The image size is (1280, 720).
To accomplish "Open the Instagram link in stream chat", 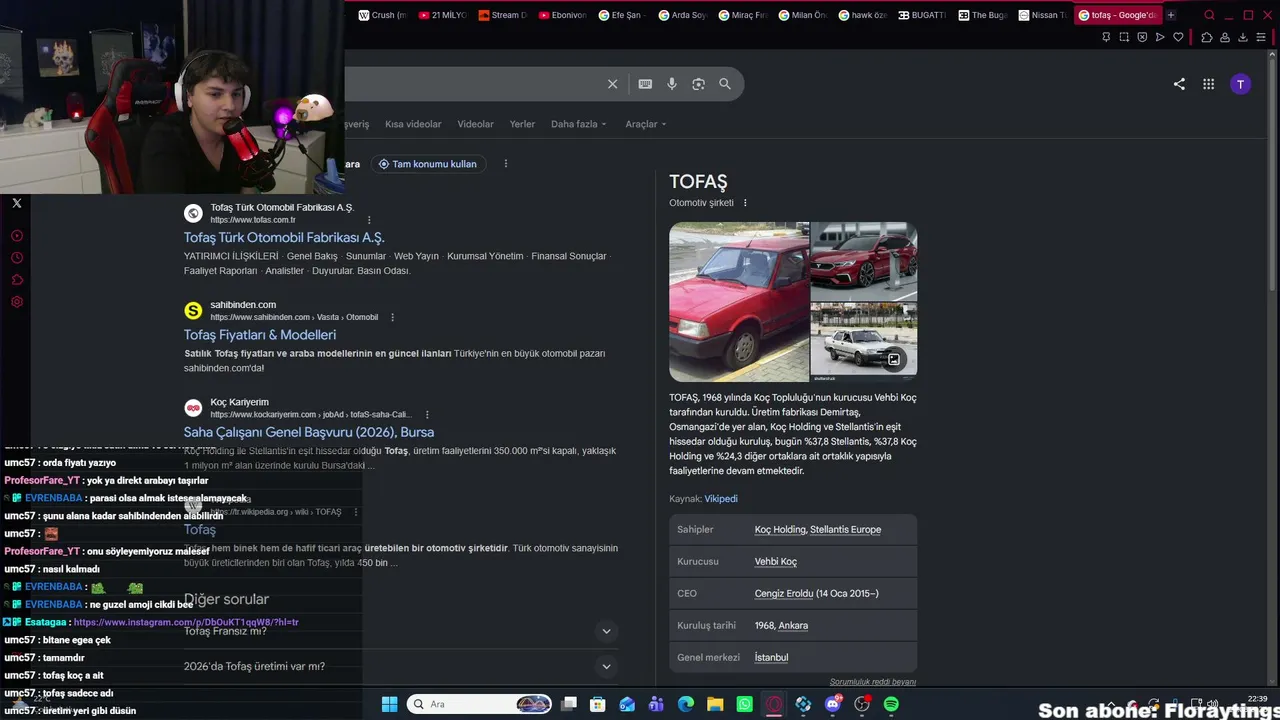I will point(186,622).
